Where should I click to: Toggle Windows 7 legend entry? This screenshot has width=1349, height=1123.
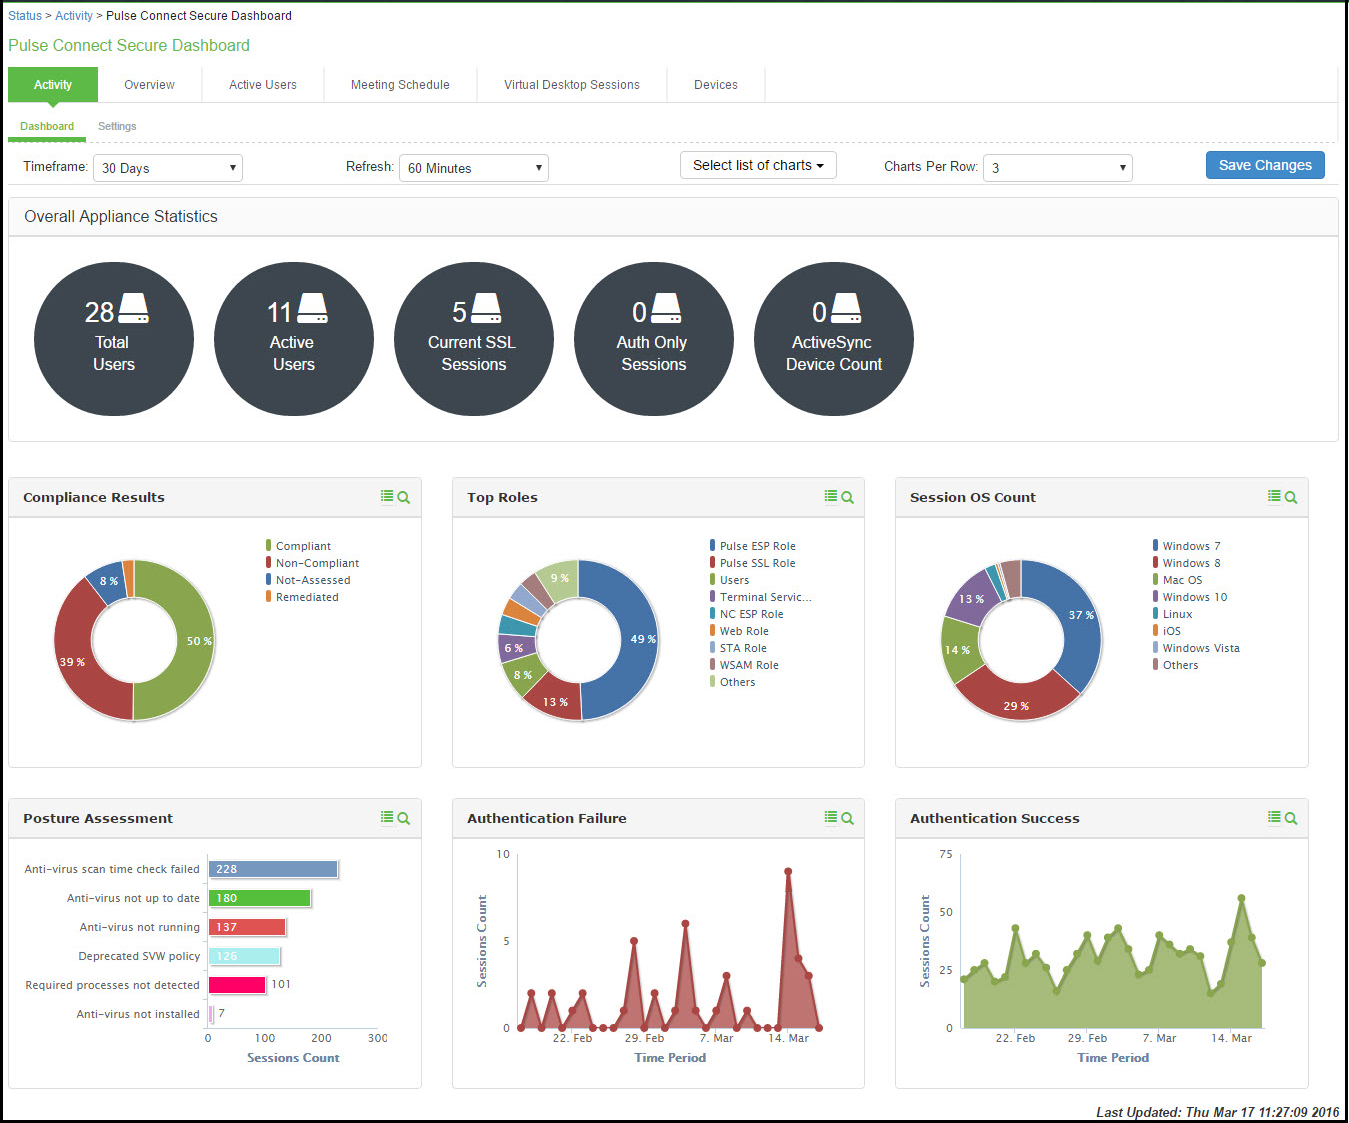1187,546
